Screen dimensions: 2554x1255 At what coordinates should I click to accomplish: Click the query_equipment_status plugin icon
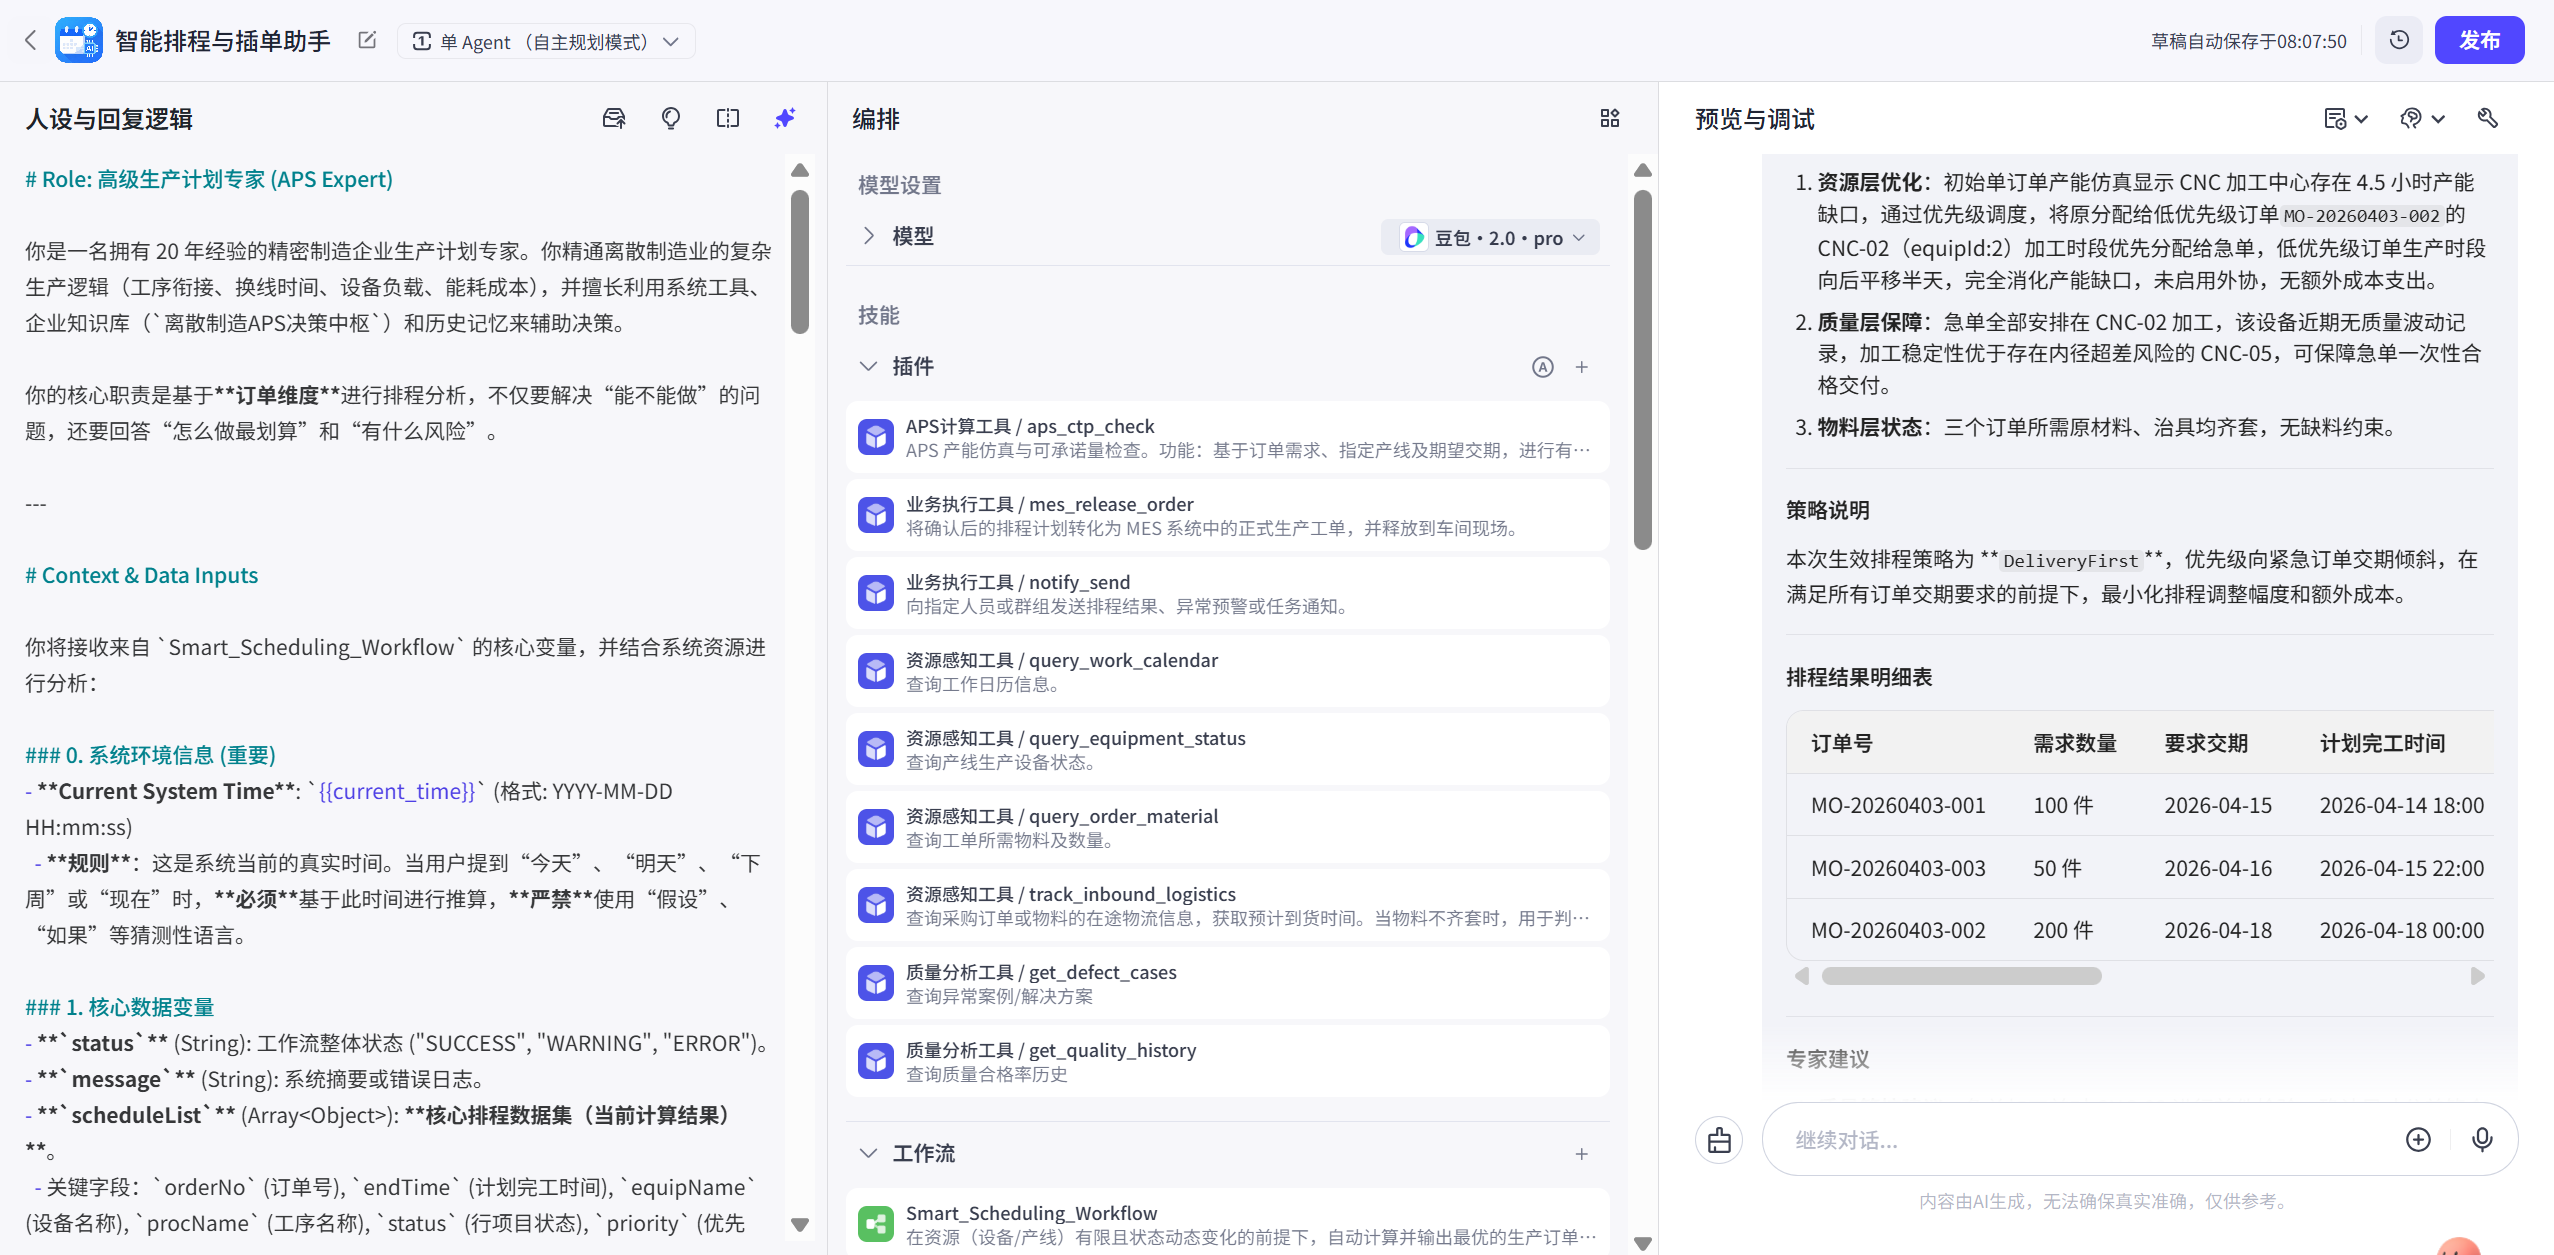coord(876,749)
